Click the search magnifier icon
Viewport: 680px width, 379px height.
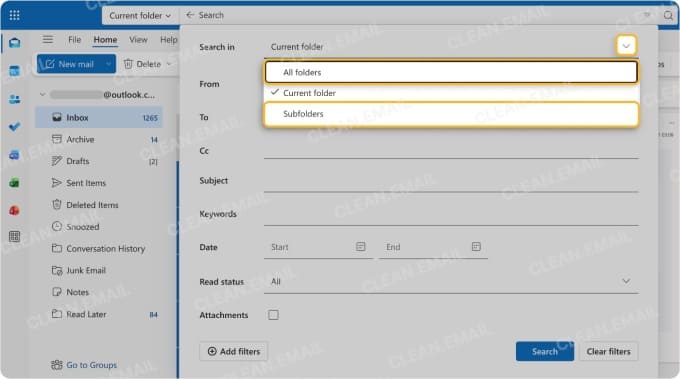(x=668, y=16)
